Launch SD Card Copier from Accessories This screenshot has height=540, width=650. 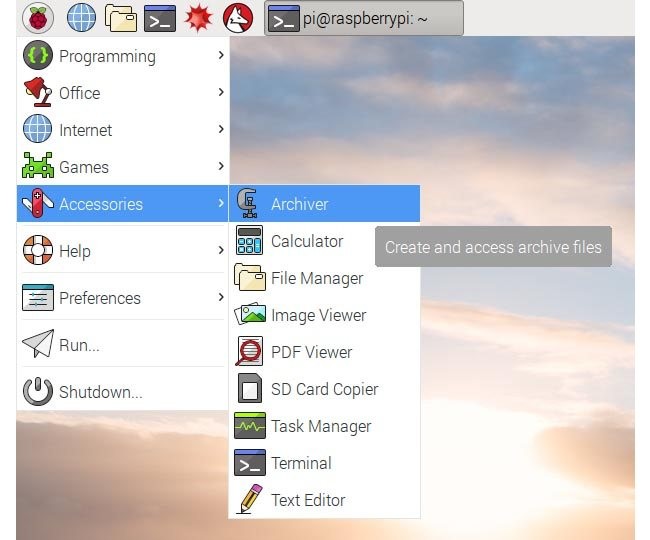click(324, 389)
